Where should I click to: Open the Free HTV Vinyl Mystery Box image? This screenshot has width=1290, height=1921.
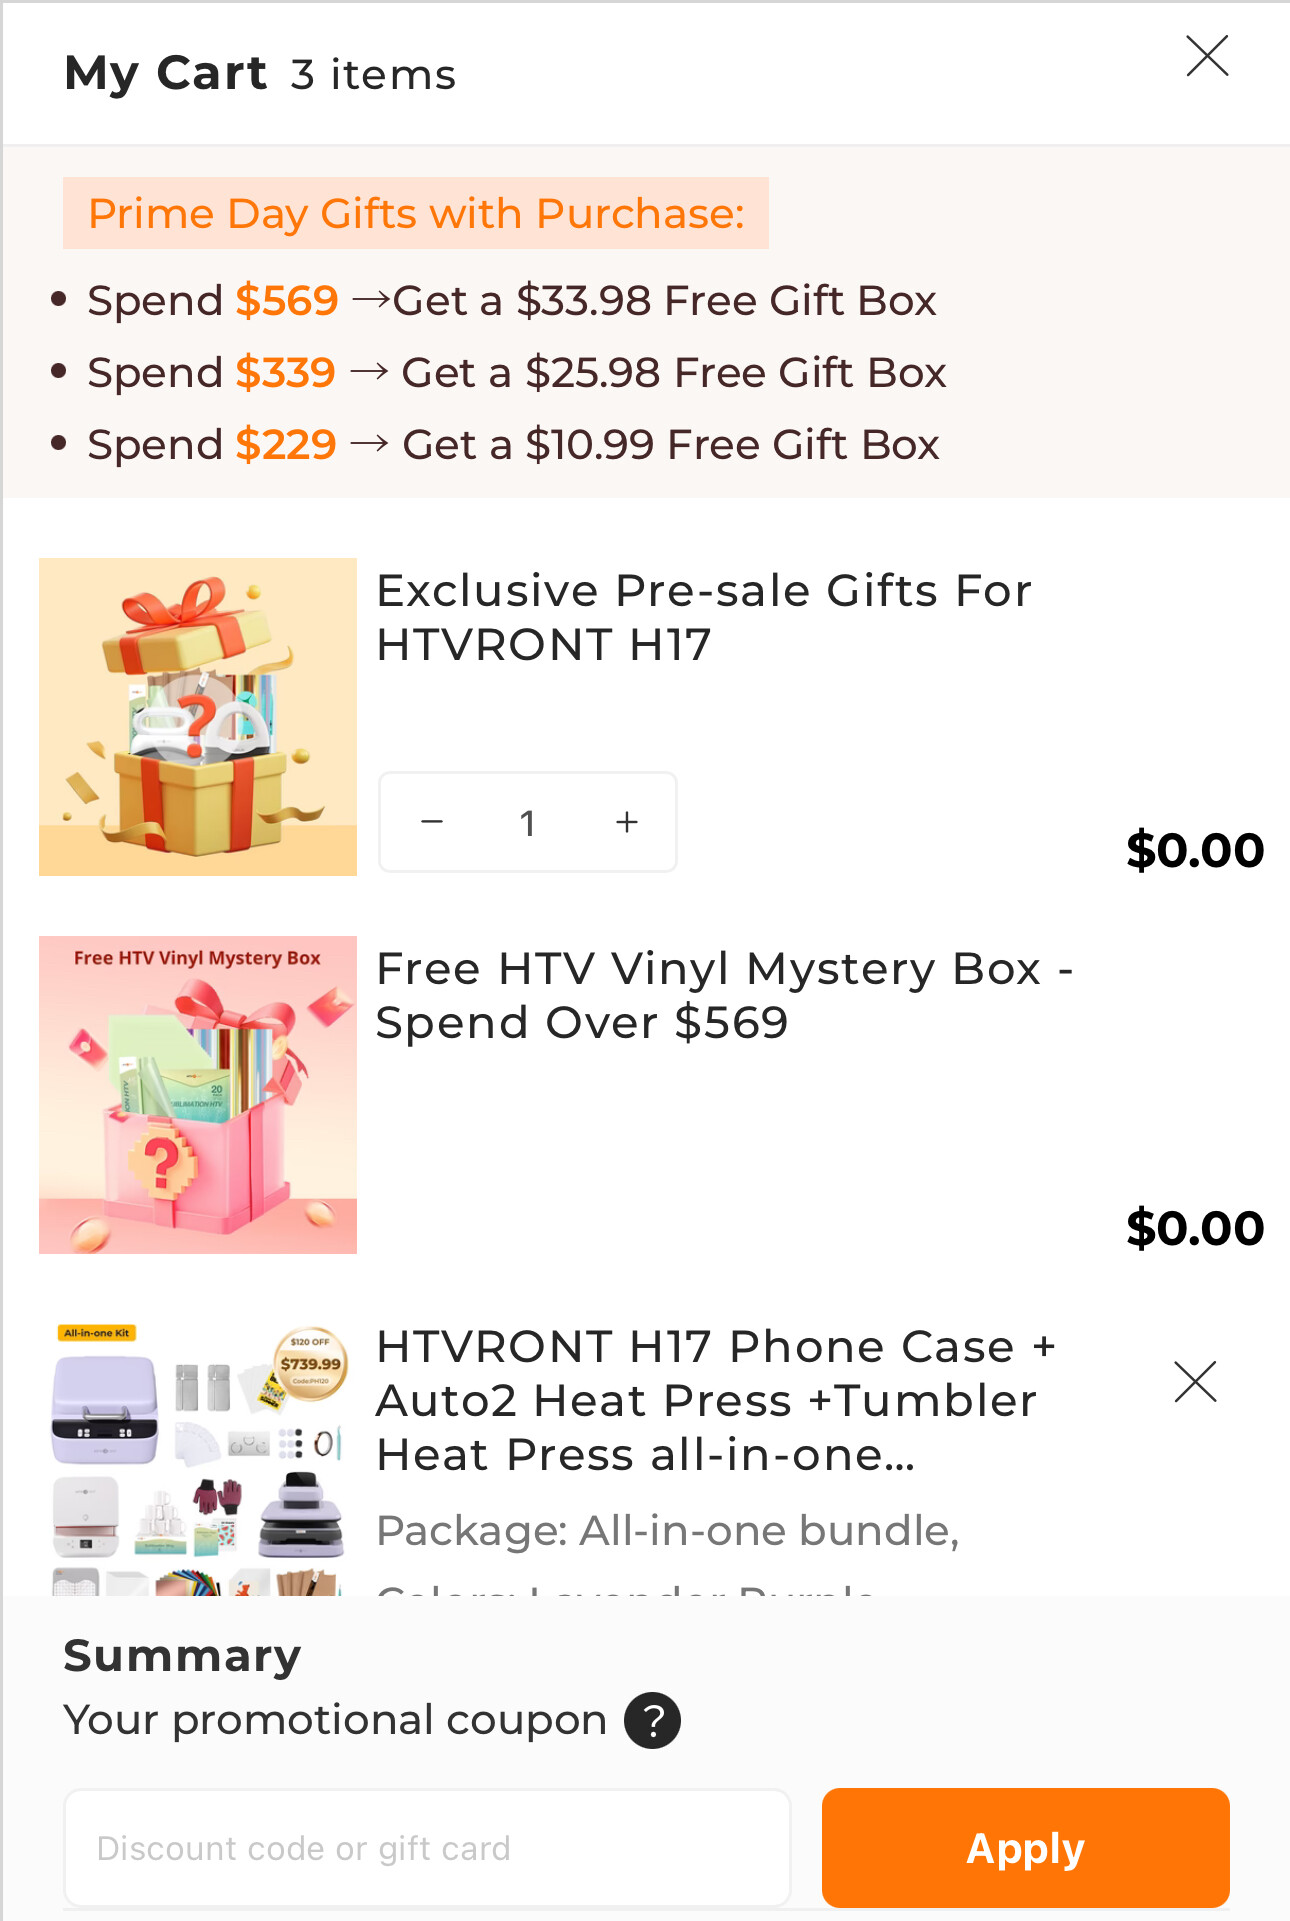pyautogui.click(x=198, y=1095)
